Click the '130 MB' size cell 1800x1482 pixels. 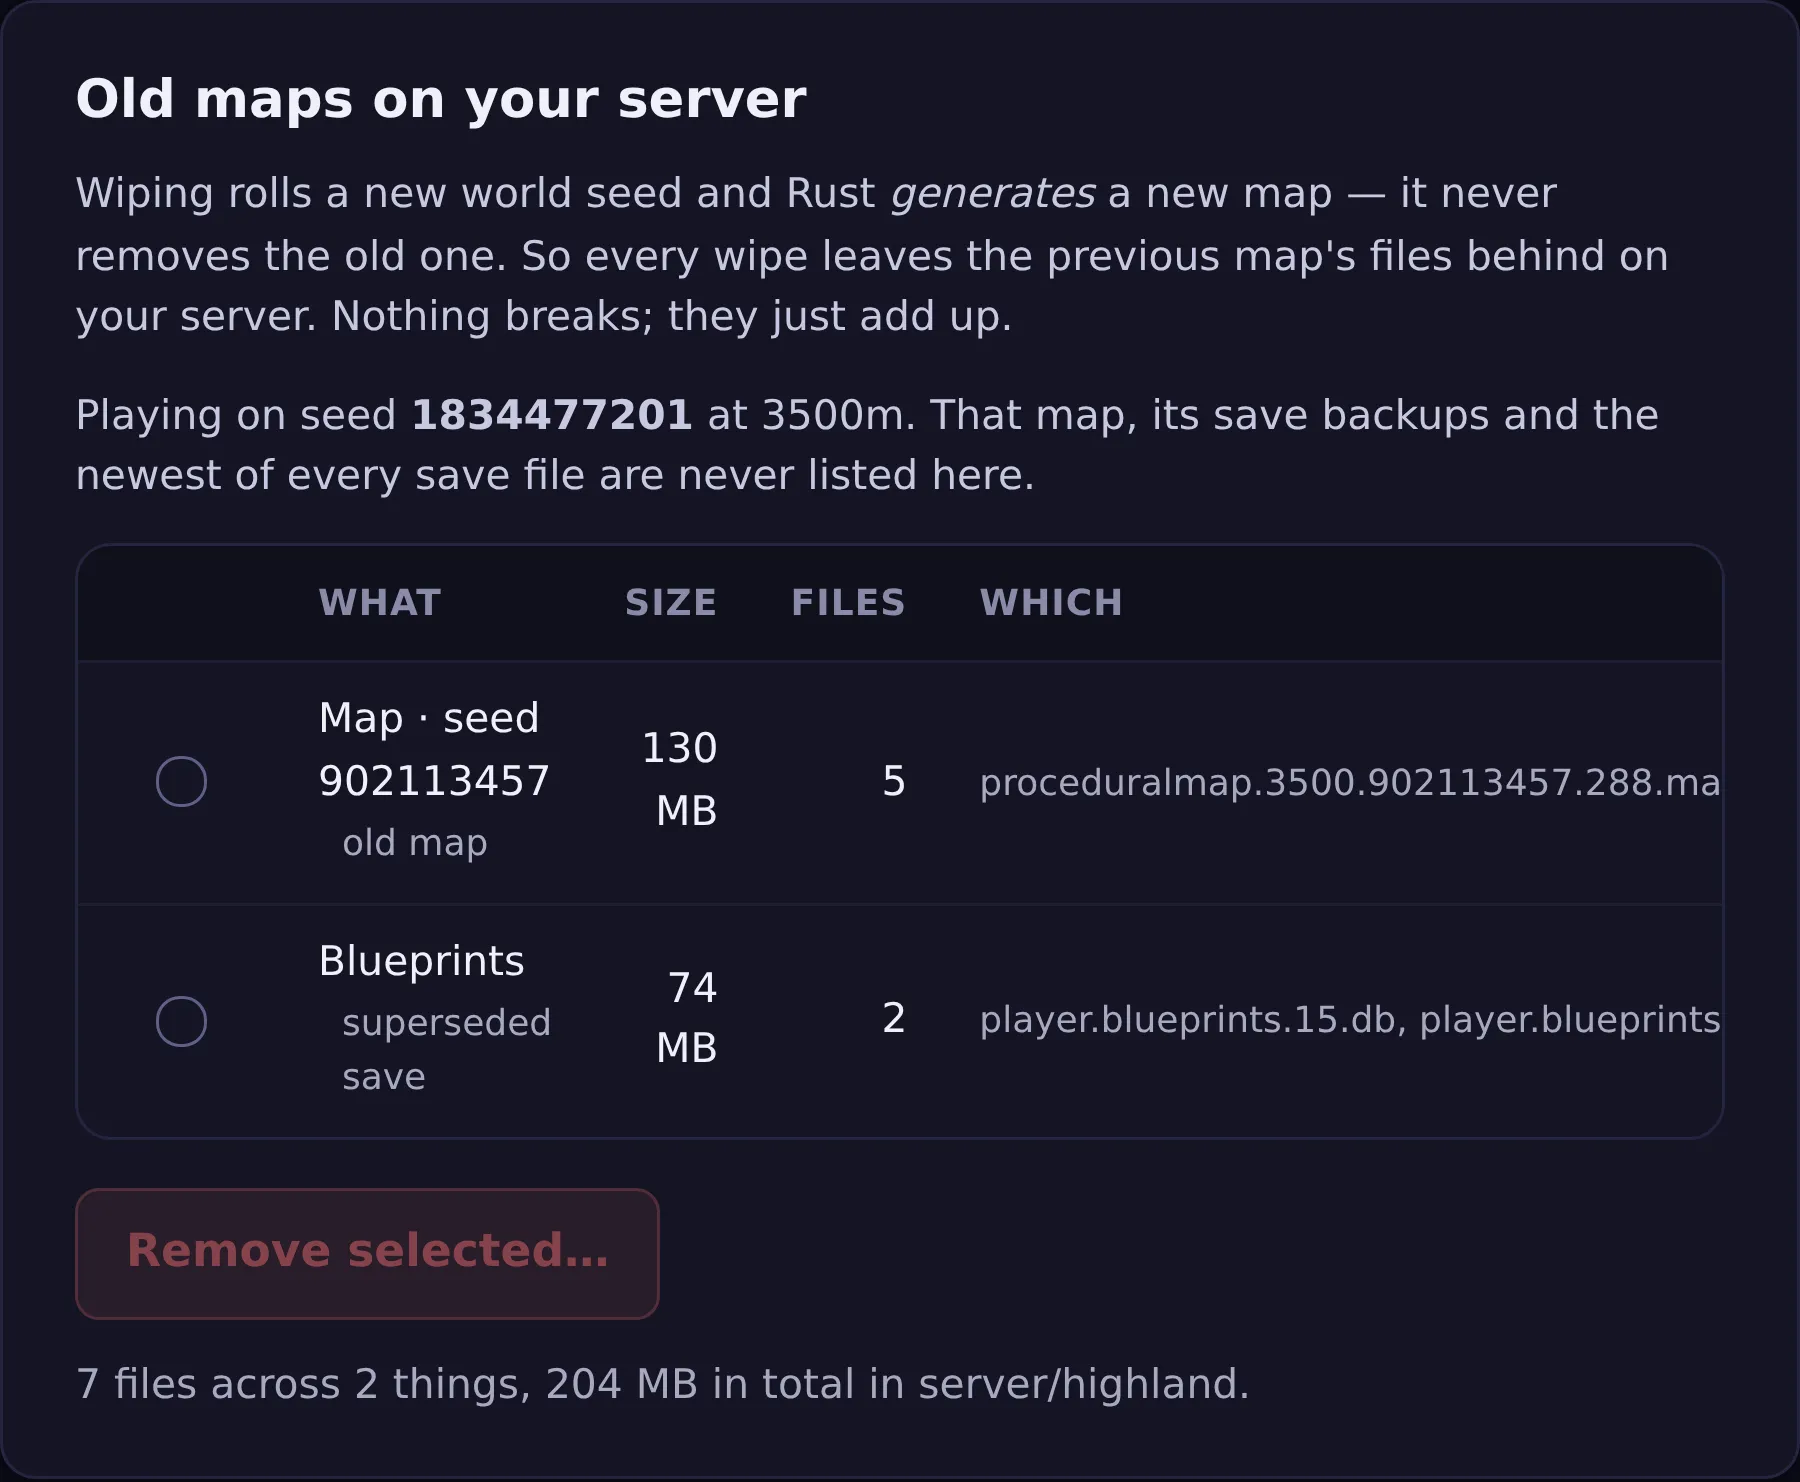[x=680, y=779]
